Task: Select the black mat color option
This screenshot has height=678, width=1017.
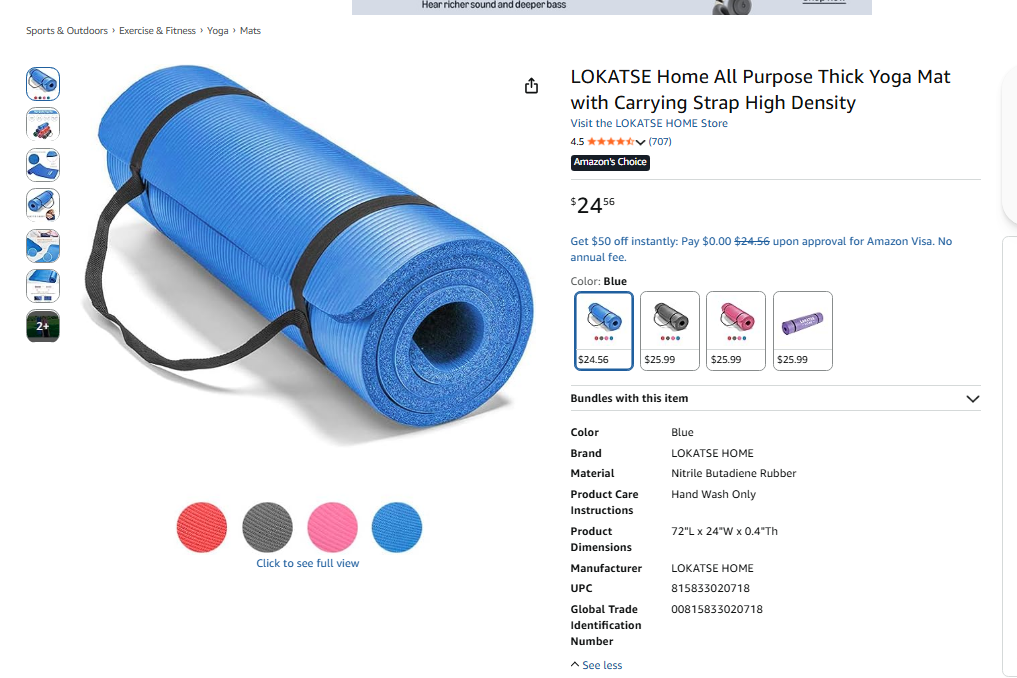Action: [669, 331]
